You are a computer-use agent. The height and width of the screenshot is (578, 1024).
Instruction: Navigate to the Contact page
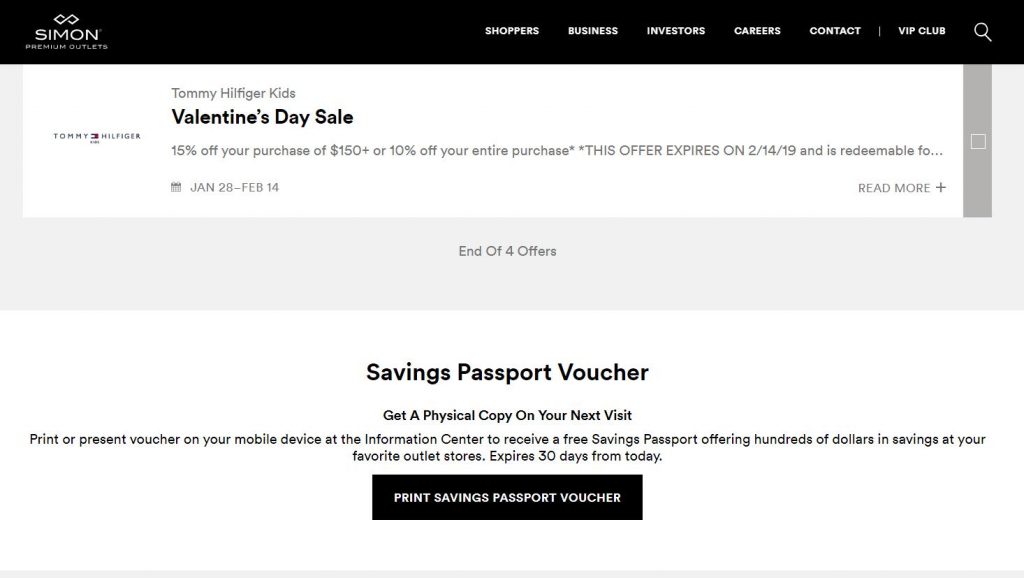point(835,31)
